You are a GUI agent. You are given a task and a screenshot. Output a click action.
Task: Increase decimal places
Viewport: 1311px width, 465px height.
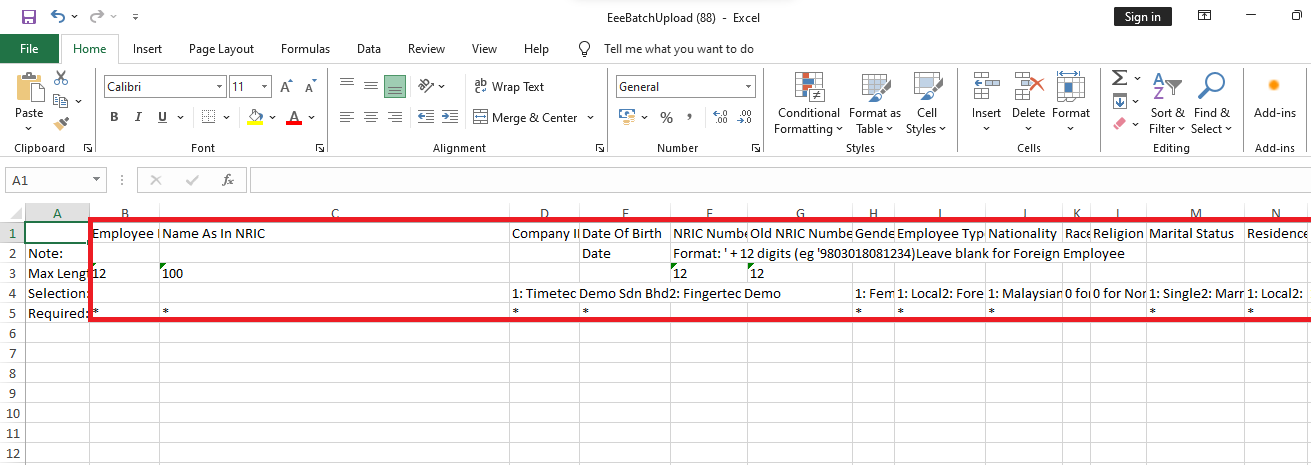tap(719, 117)
